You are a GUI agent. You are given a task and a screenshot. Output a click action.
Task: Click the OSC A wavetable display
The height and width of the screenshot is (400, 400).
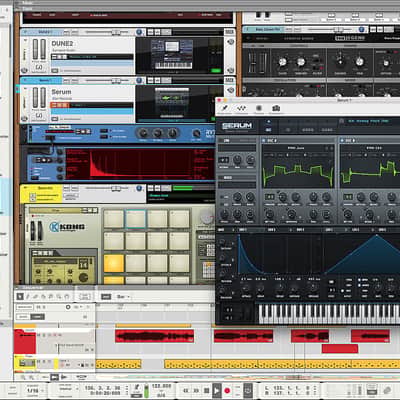pos(298,170)
